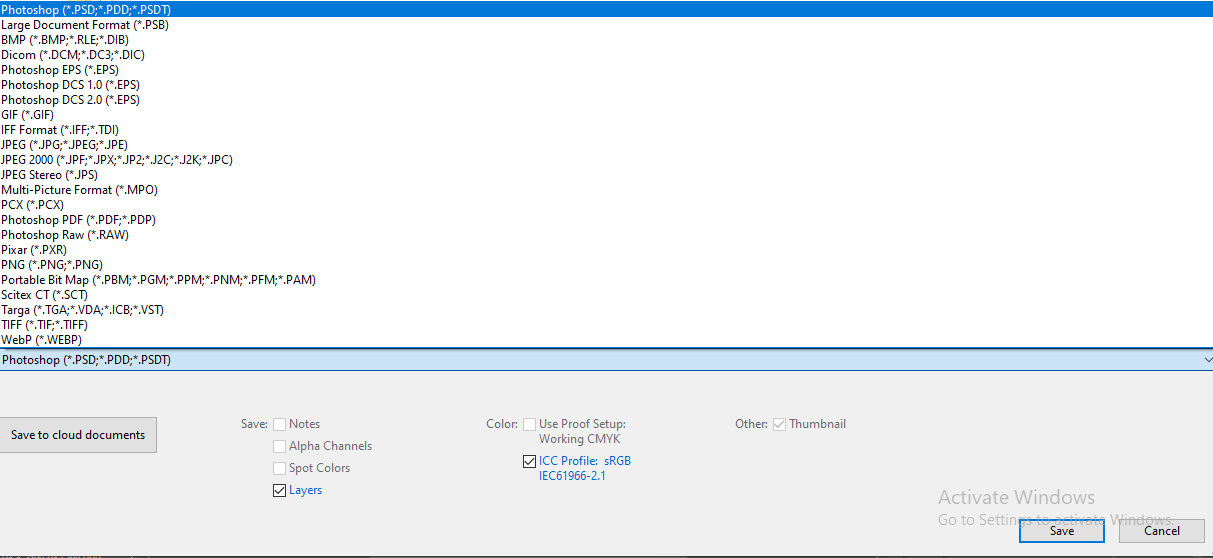The width and height of the screenshot is (1213, 558).
Task: Pick GIF (*.GIF) format
Action: coord(606,114)
